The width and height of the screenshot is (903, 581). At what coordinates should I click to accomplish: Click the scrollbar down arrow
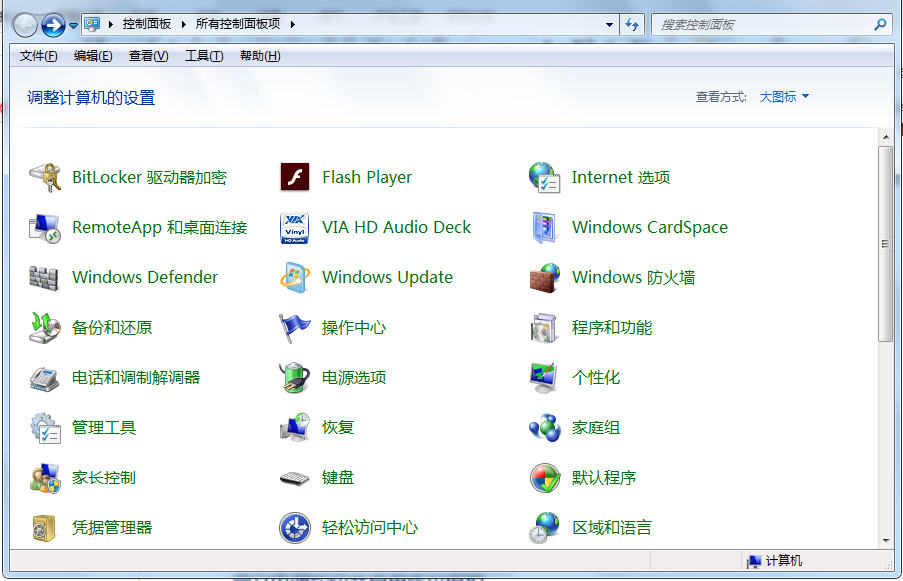click(886, 541)
